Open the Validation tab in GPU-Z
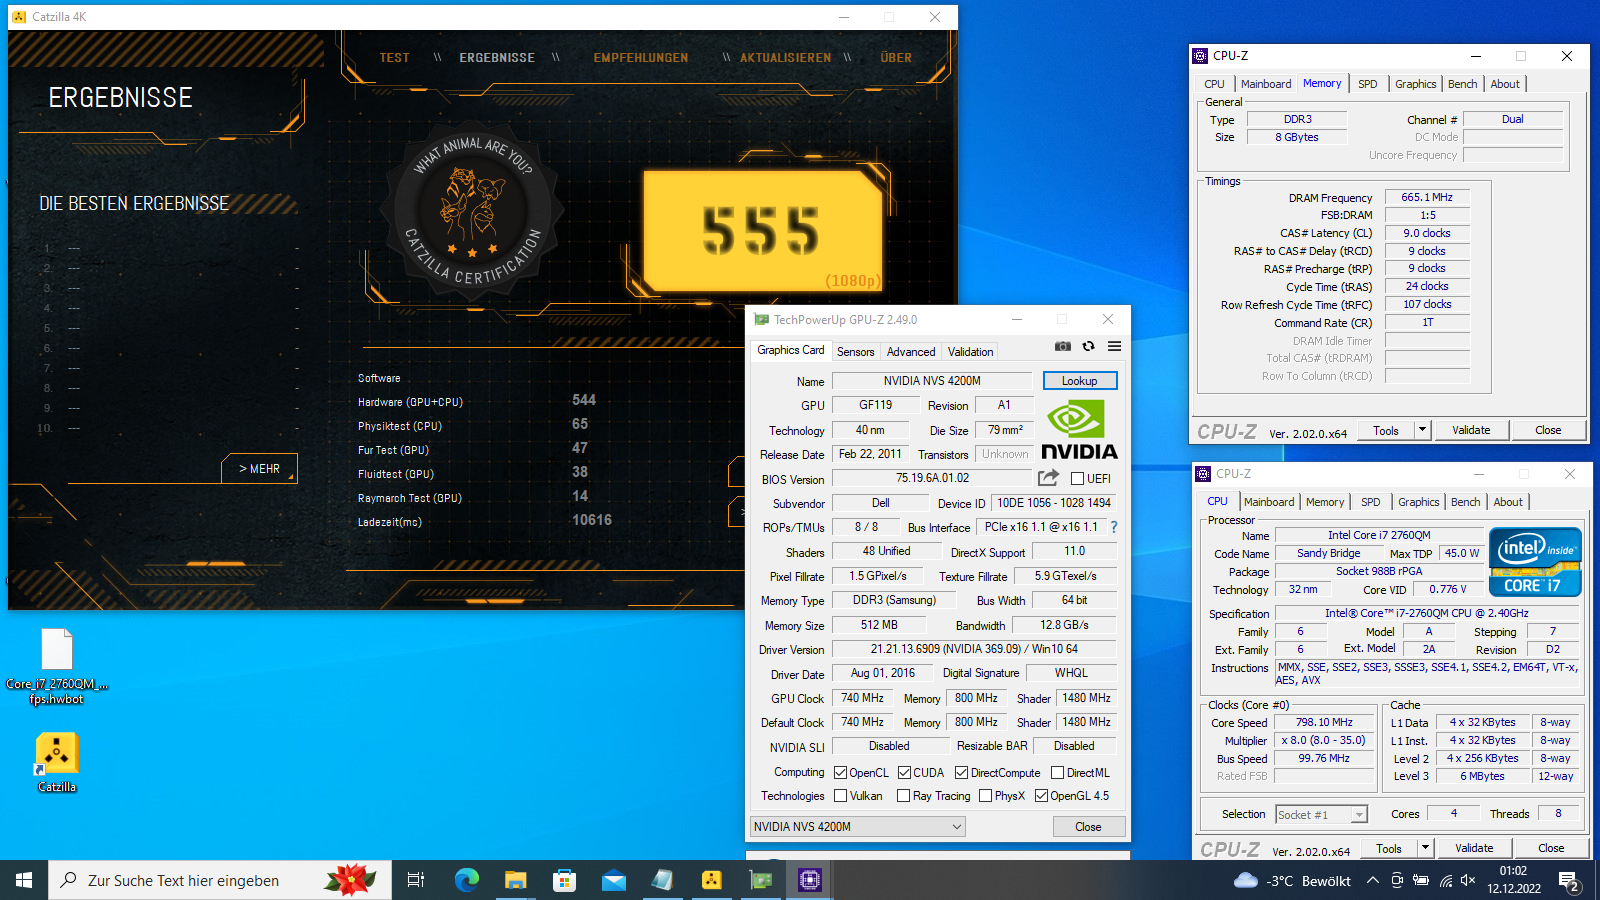 tap(970, 351)
